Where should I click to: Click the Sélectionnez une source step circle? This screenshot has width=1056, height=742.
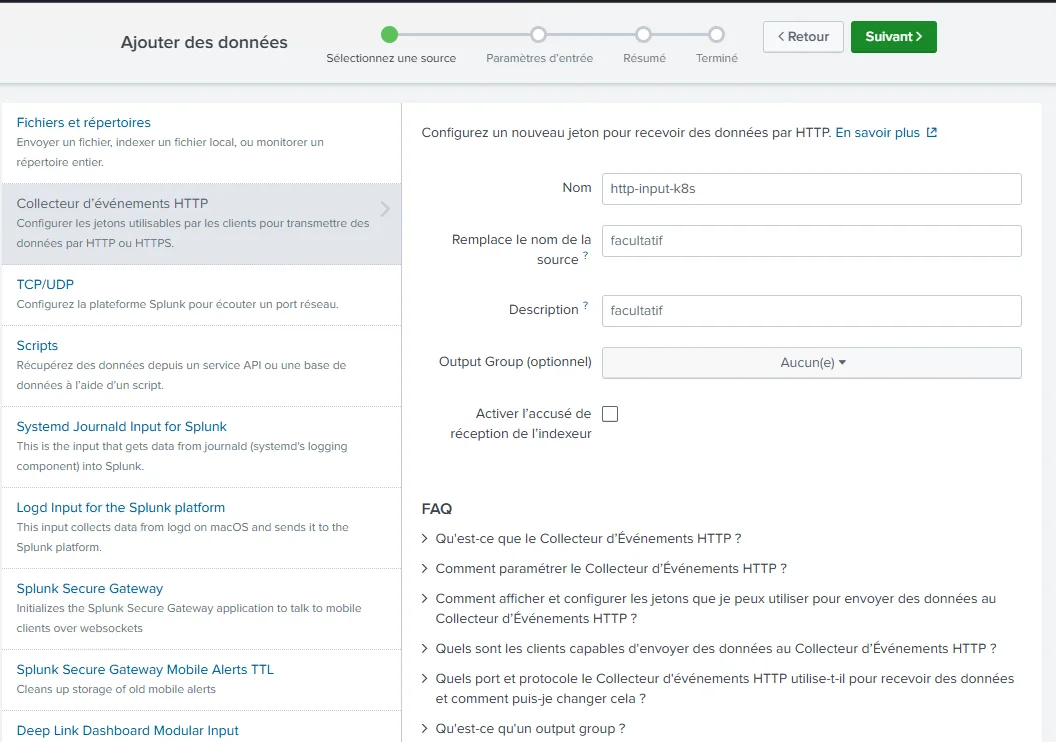[x=389, y=34]
